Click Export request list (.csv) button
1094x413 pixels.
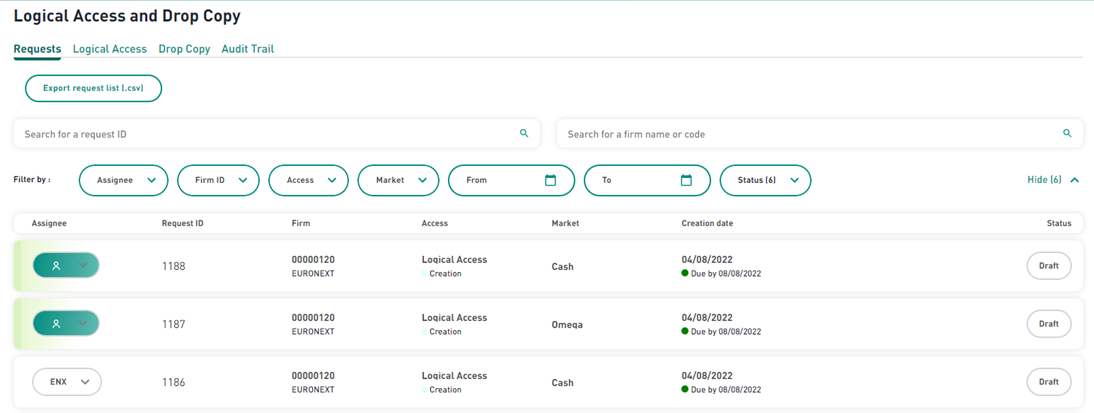point(93,89)
